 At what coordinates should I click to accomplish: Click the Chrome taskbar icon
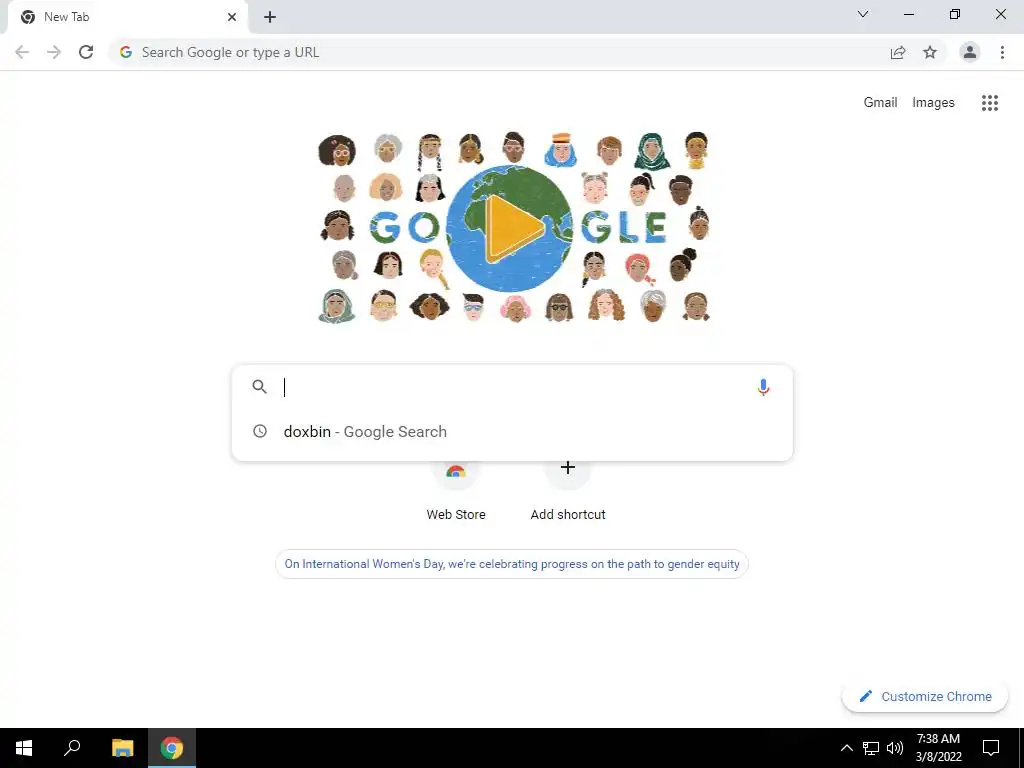coord(172,748)
